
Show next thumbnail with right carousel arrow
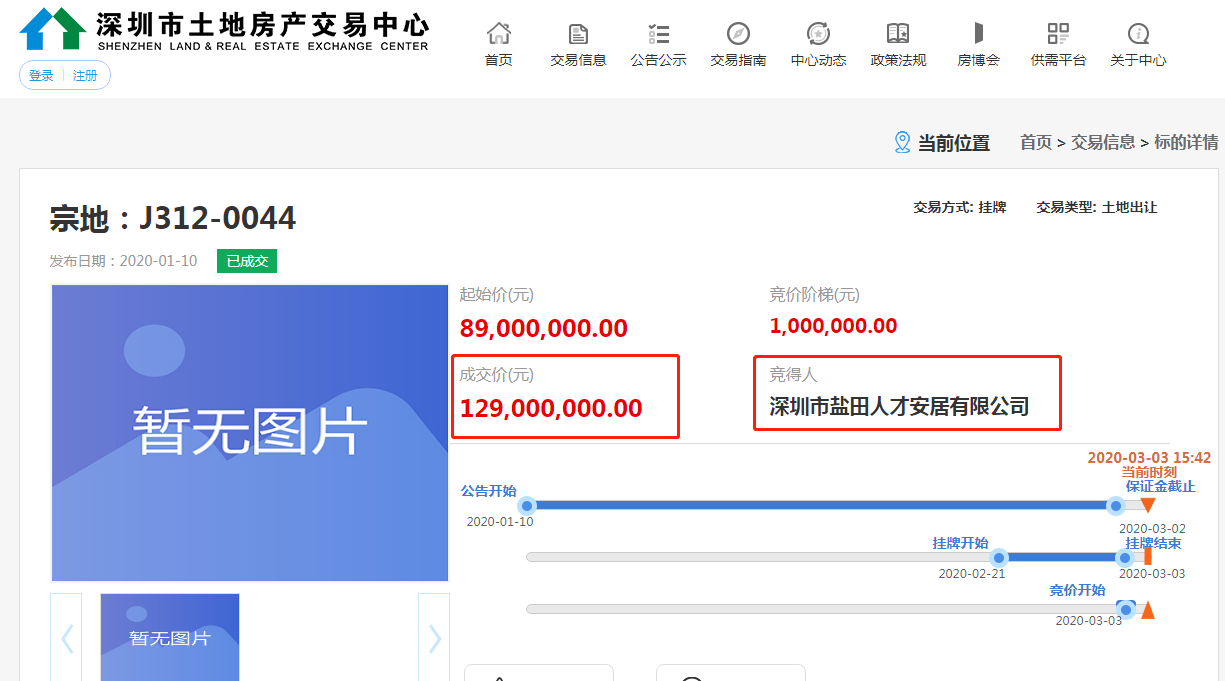pos(434,638)
